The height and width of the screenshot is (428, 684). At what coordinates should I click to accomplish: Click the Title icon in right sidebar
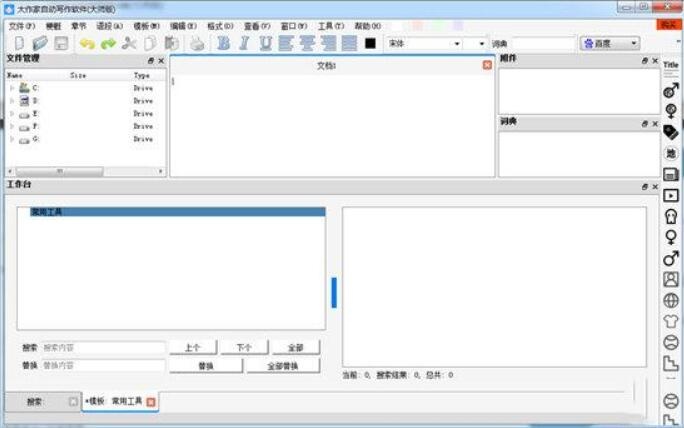coord(670,66)
